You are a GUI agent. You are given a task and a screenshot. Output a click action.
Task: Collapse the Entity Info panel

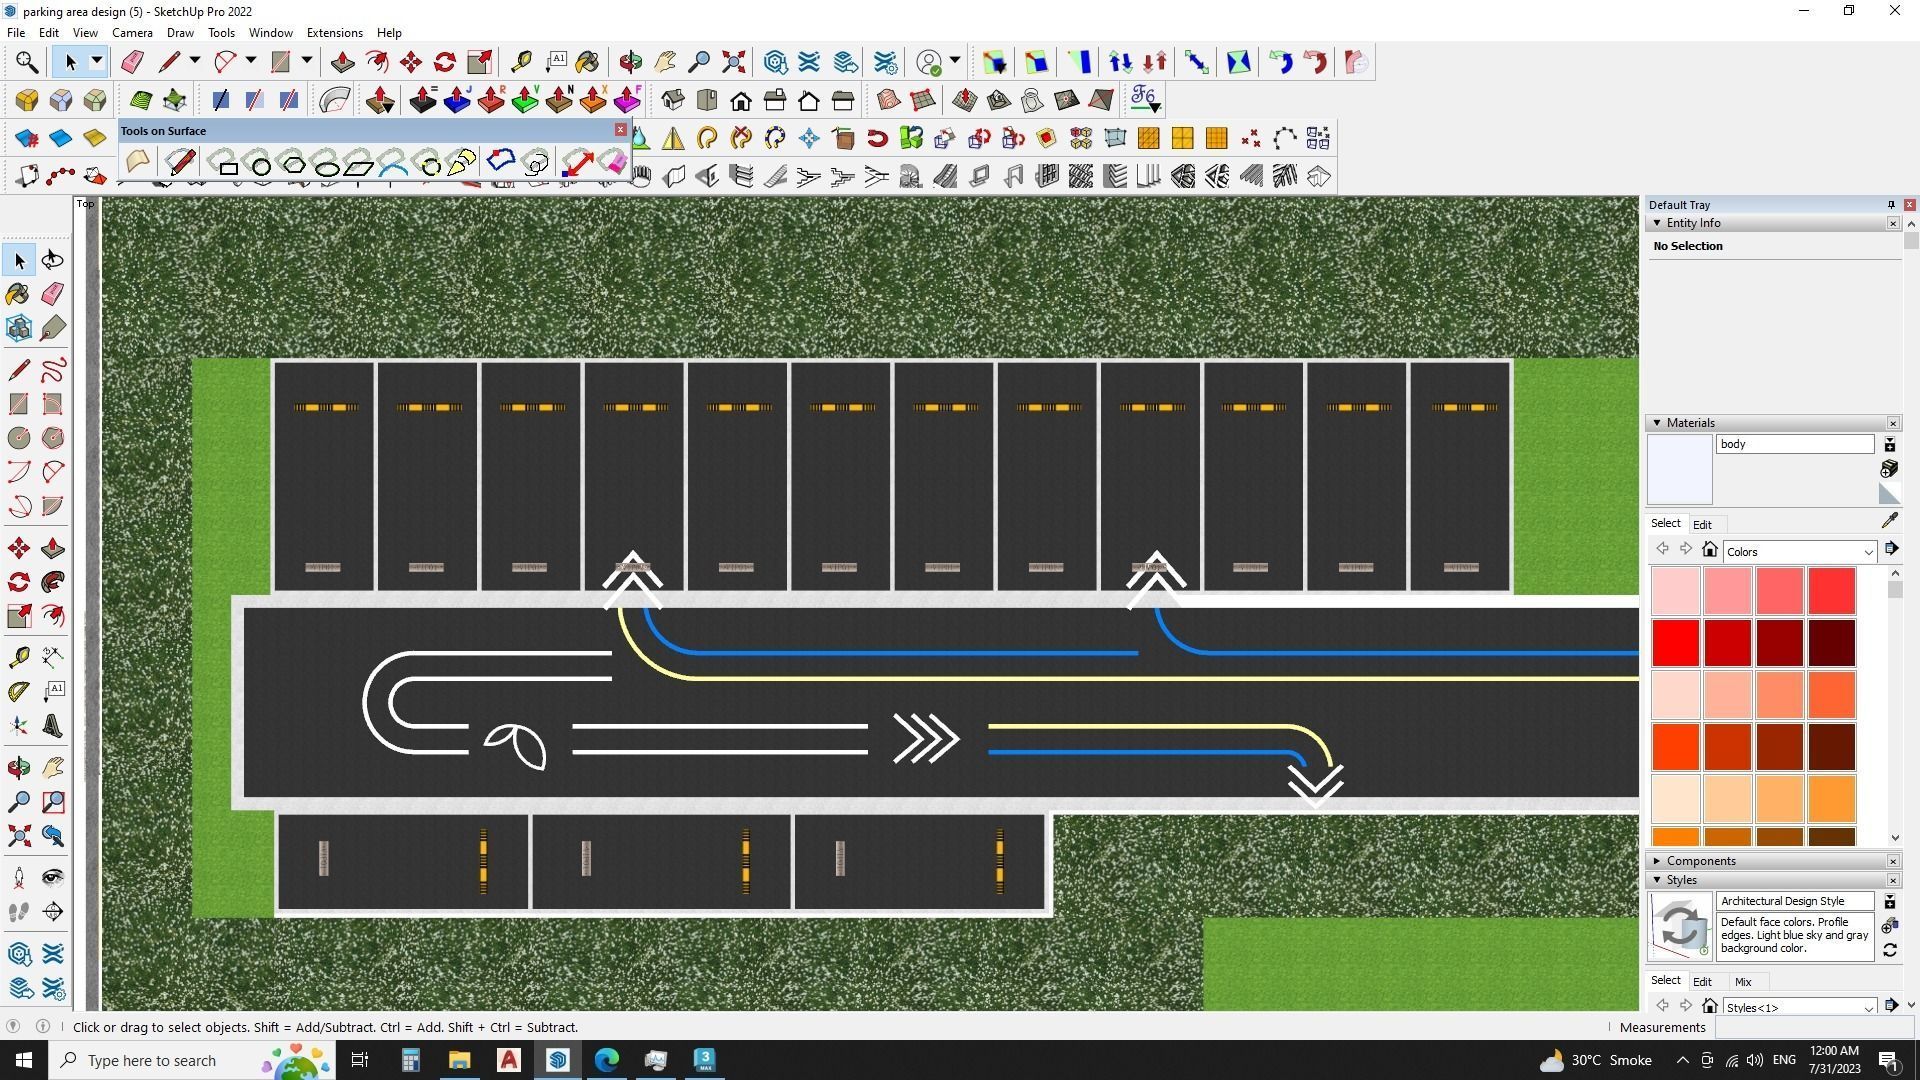[1658, 223]
